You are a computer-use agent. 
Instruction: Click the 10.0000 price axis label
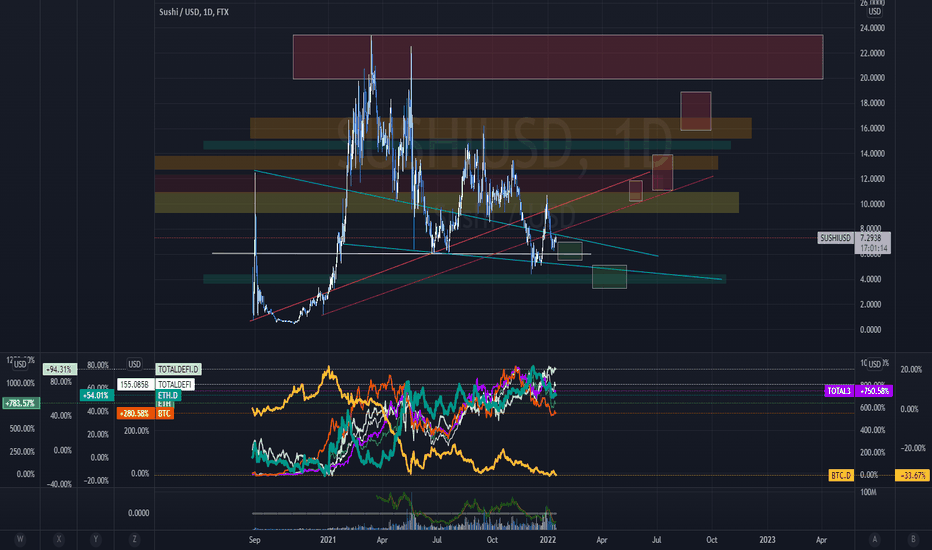(872, 204)
